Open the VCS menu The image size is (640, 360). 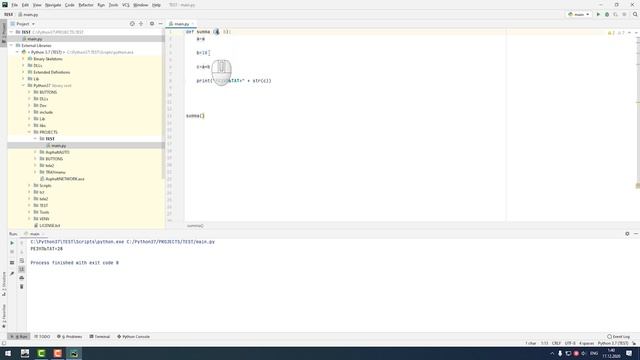(126, 5)
